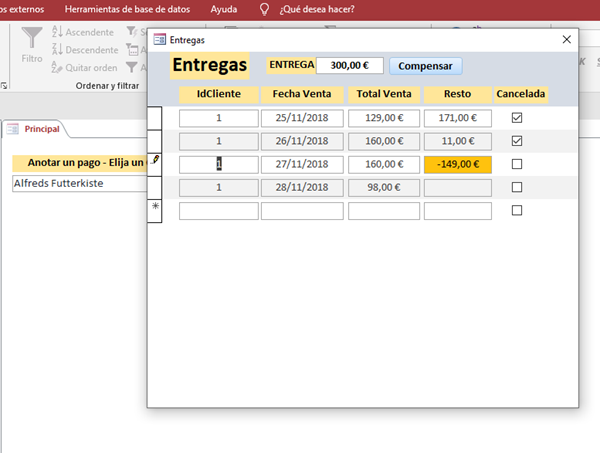Click the lightbulb ¿Qué desea hacer? icon
Screen dimensions: 600x453
coord(264,10)
